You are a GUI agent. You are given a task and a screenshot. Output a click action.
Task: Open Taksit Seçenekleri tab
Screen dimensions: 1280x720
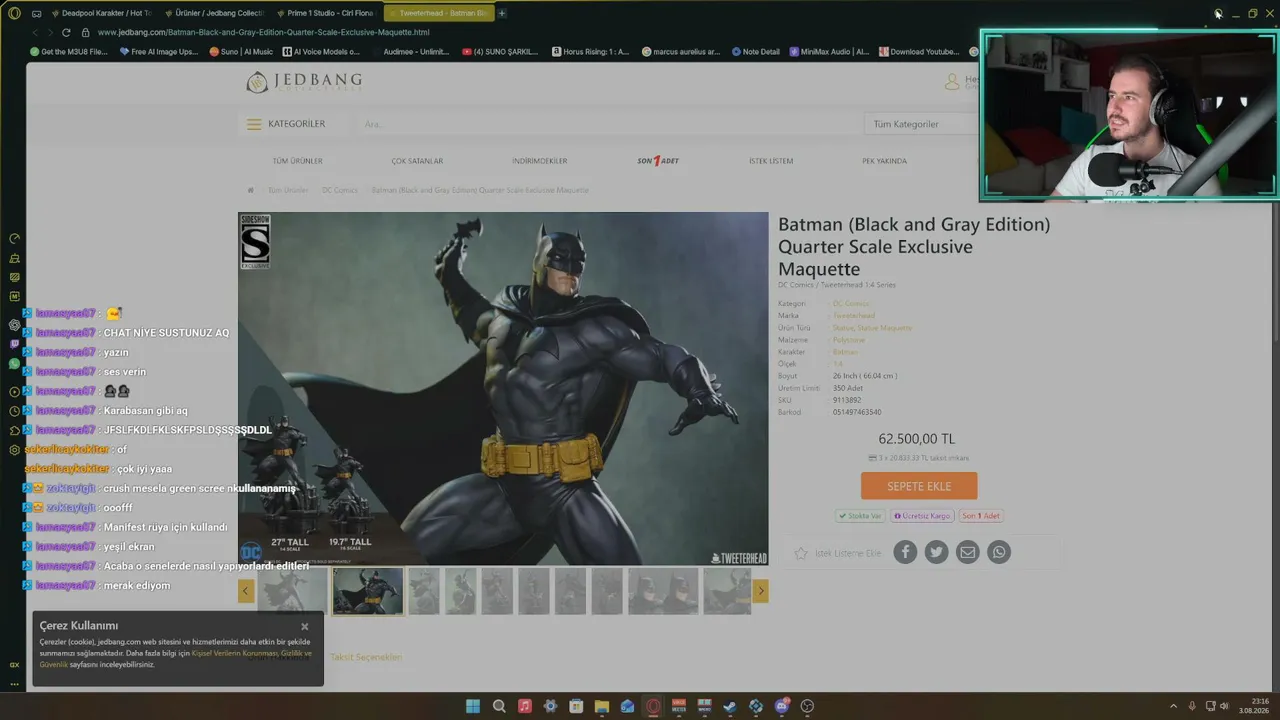[366, 657]
